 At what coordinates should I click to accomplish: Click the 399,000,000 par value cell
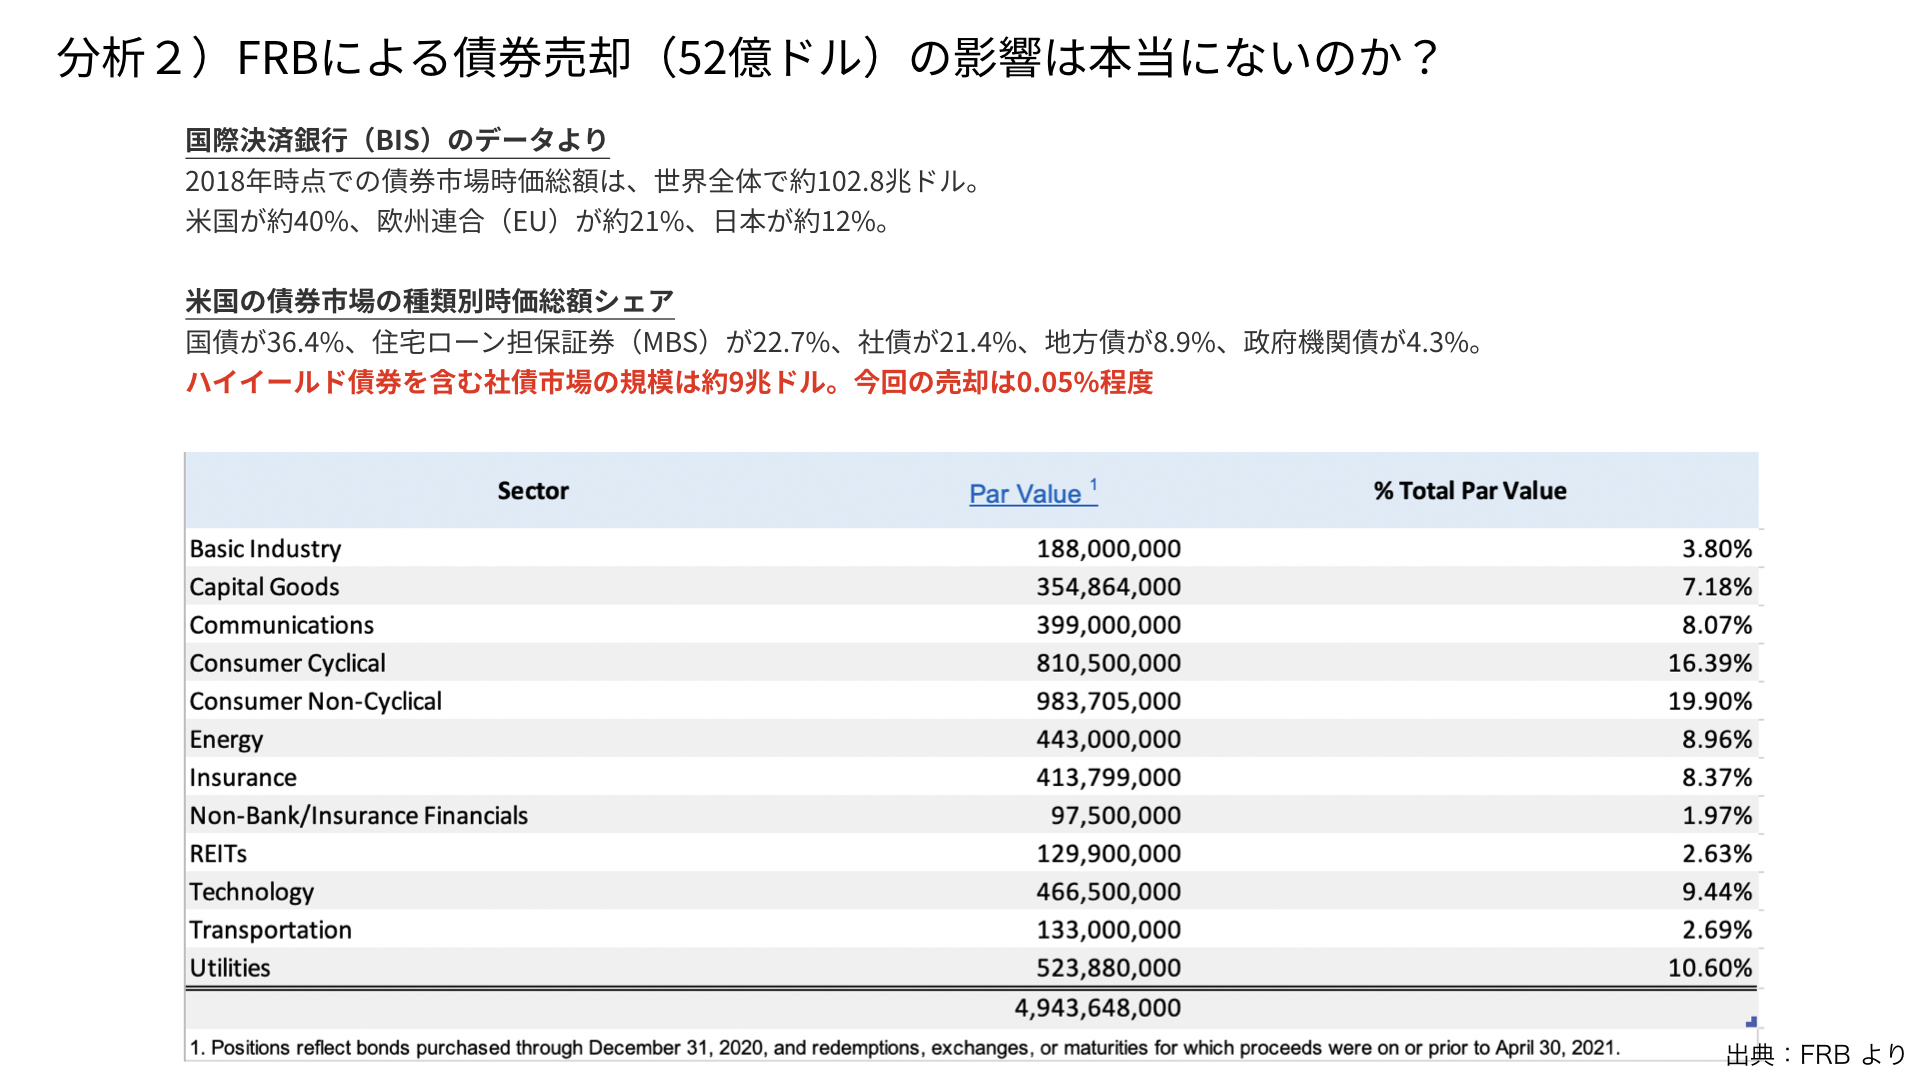click(x=1108, y=625)
